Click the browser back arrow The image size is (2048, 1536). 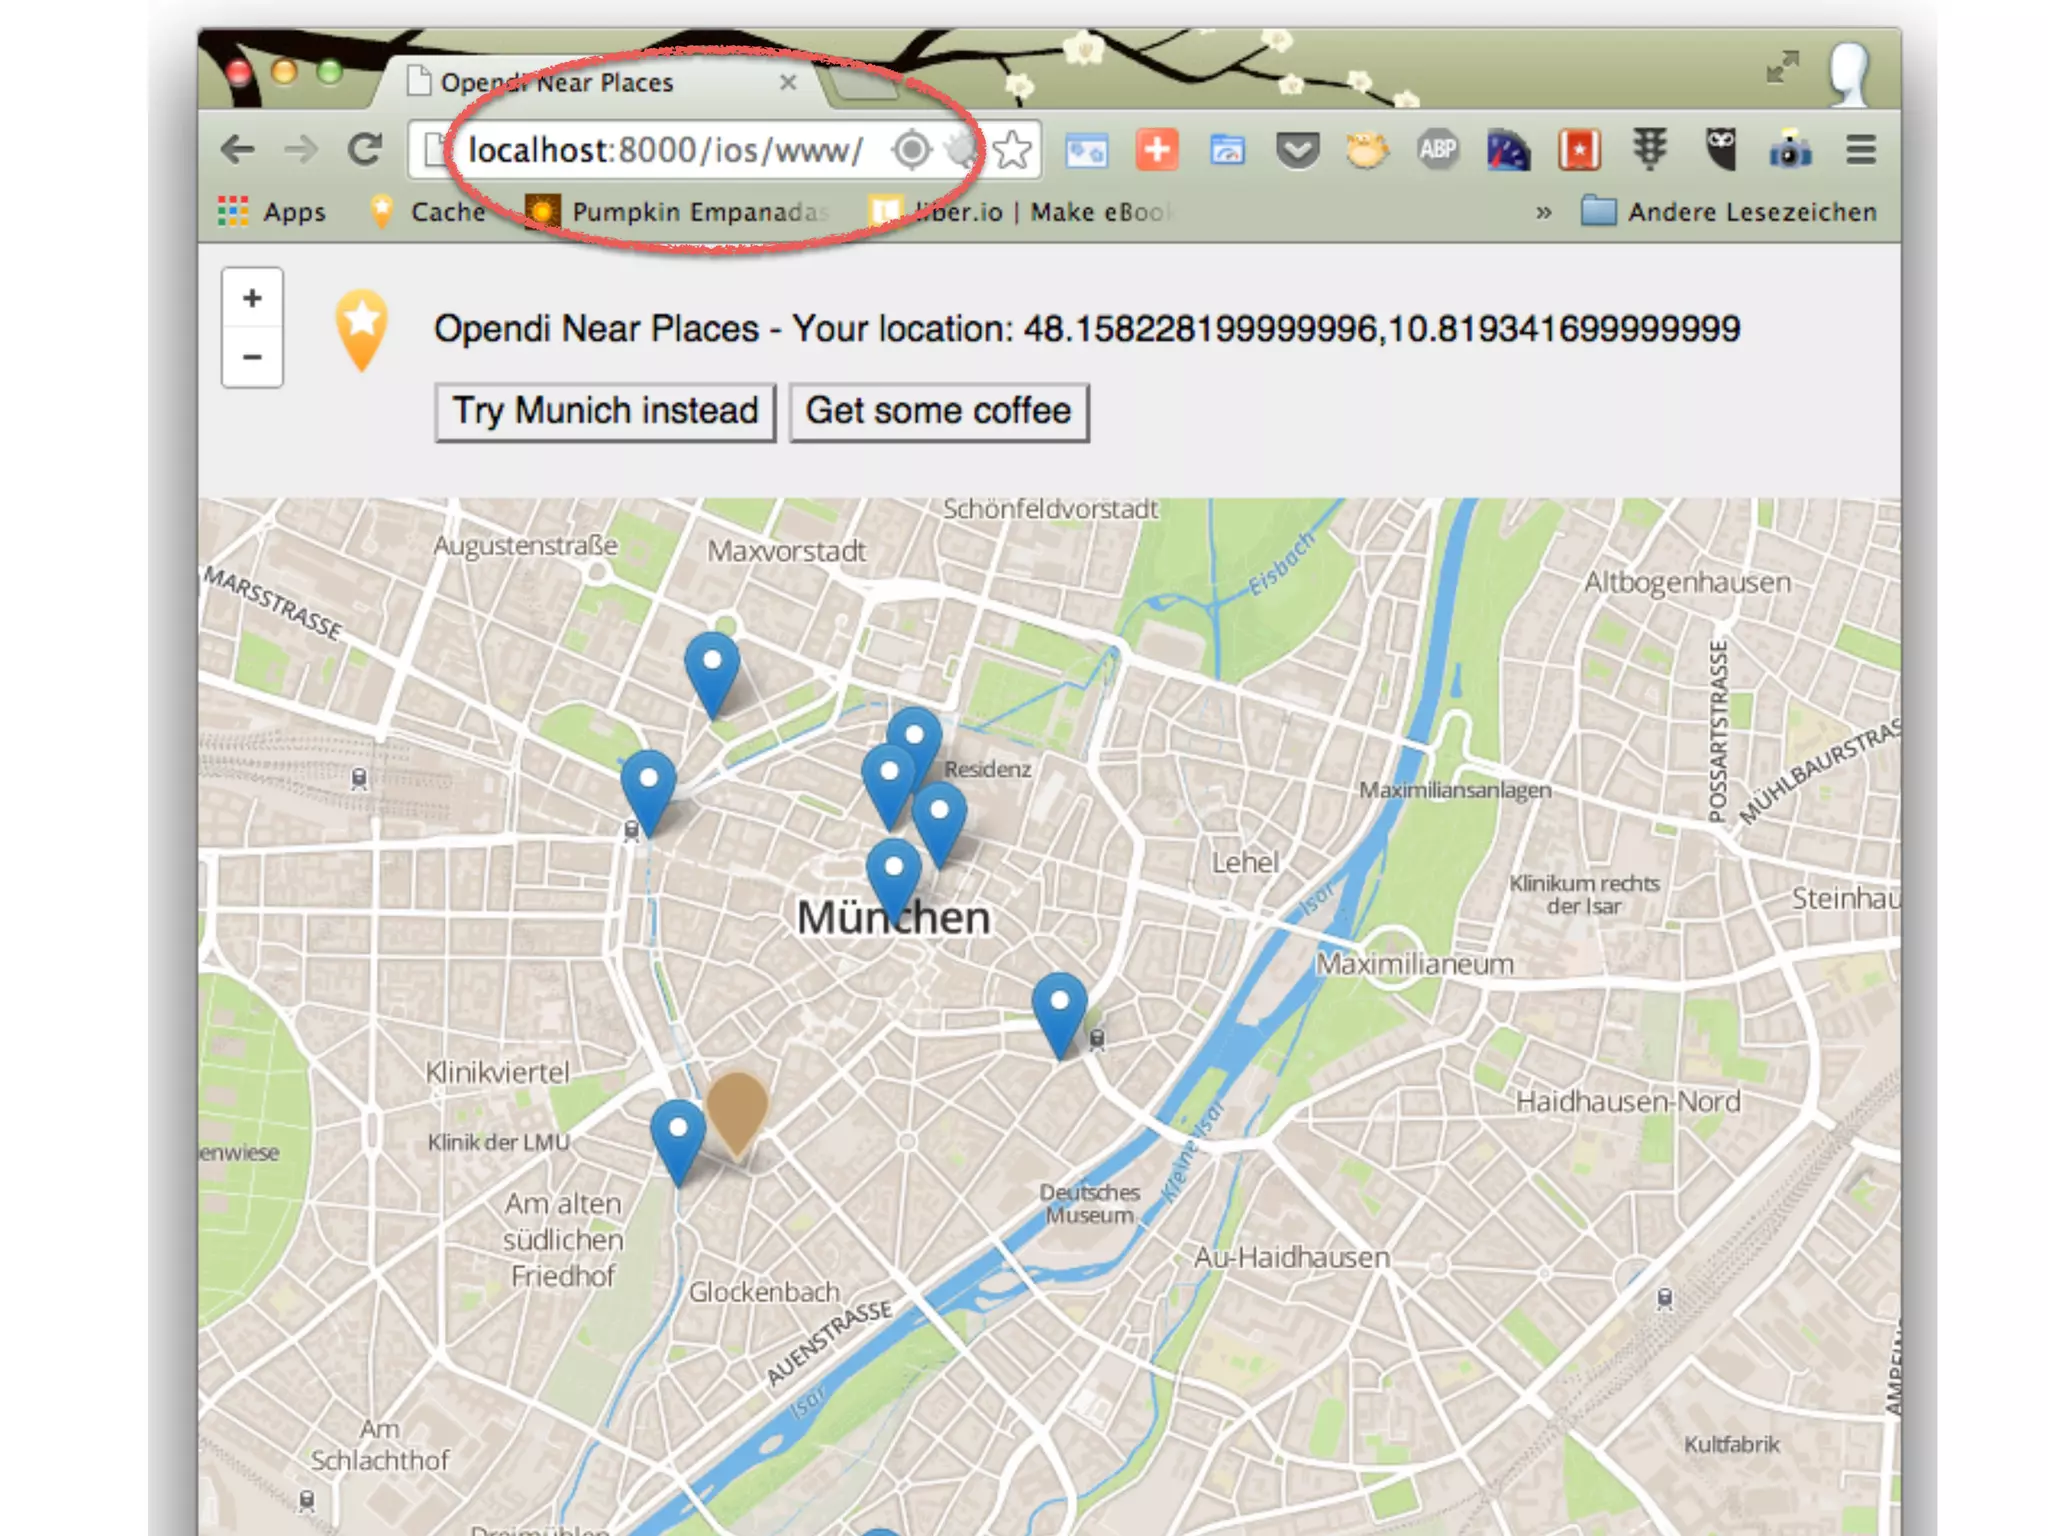point(237,150)
